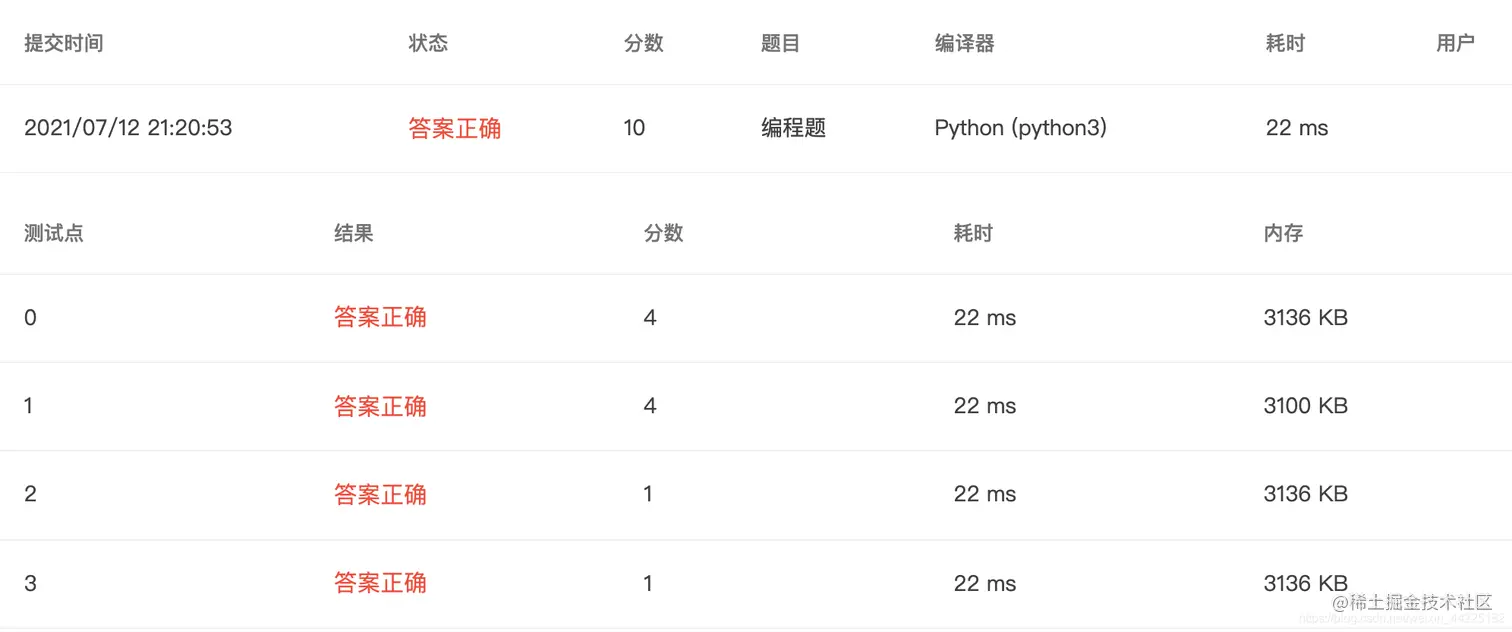Click score 1 of test point 3
This screenshot has width=1512, height=632.
coord(649,583)
